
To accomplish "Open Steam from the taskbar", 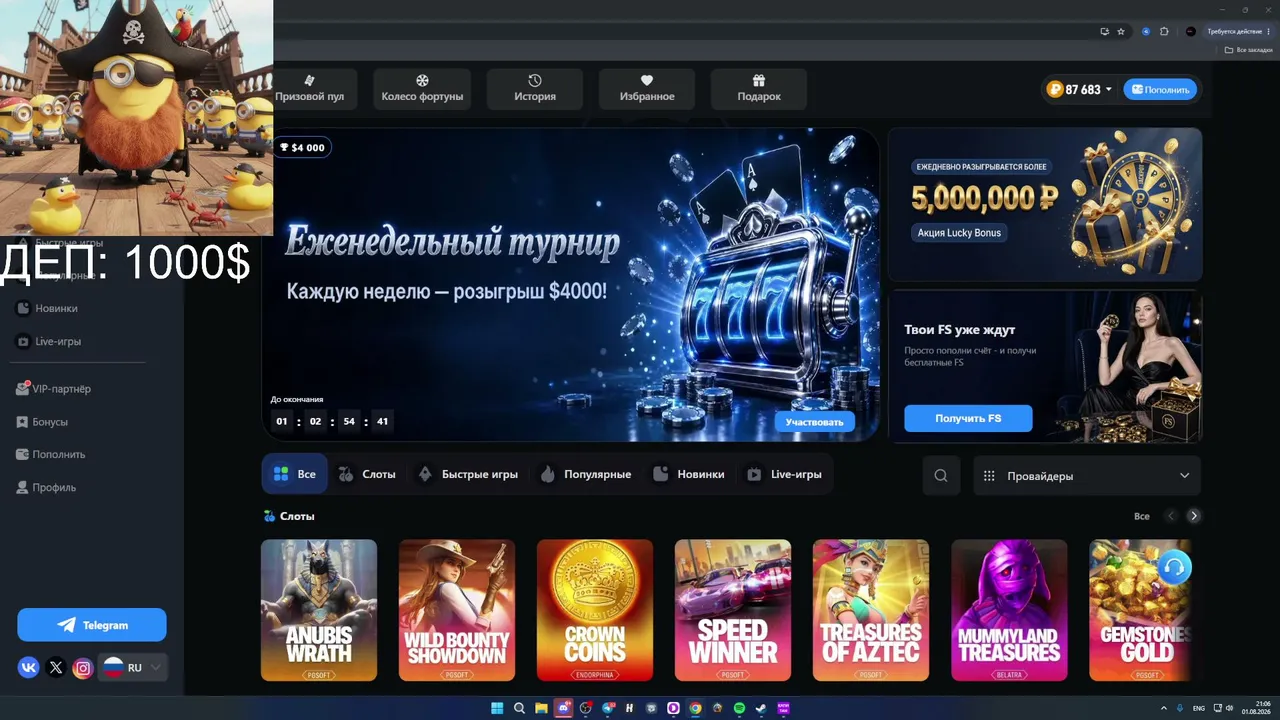I will pos(761,708).
